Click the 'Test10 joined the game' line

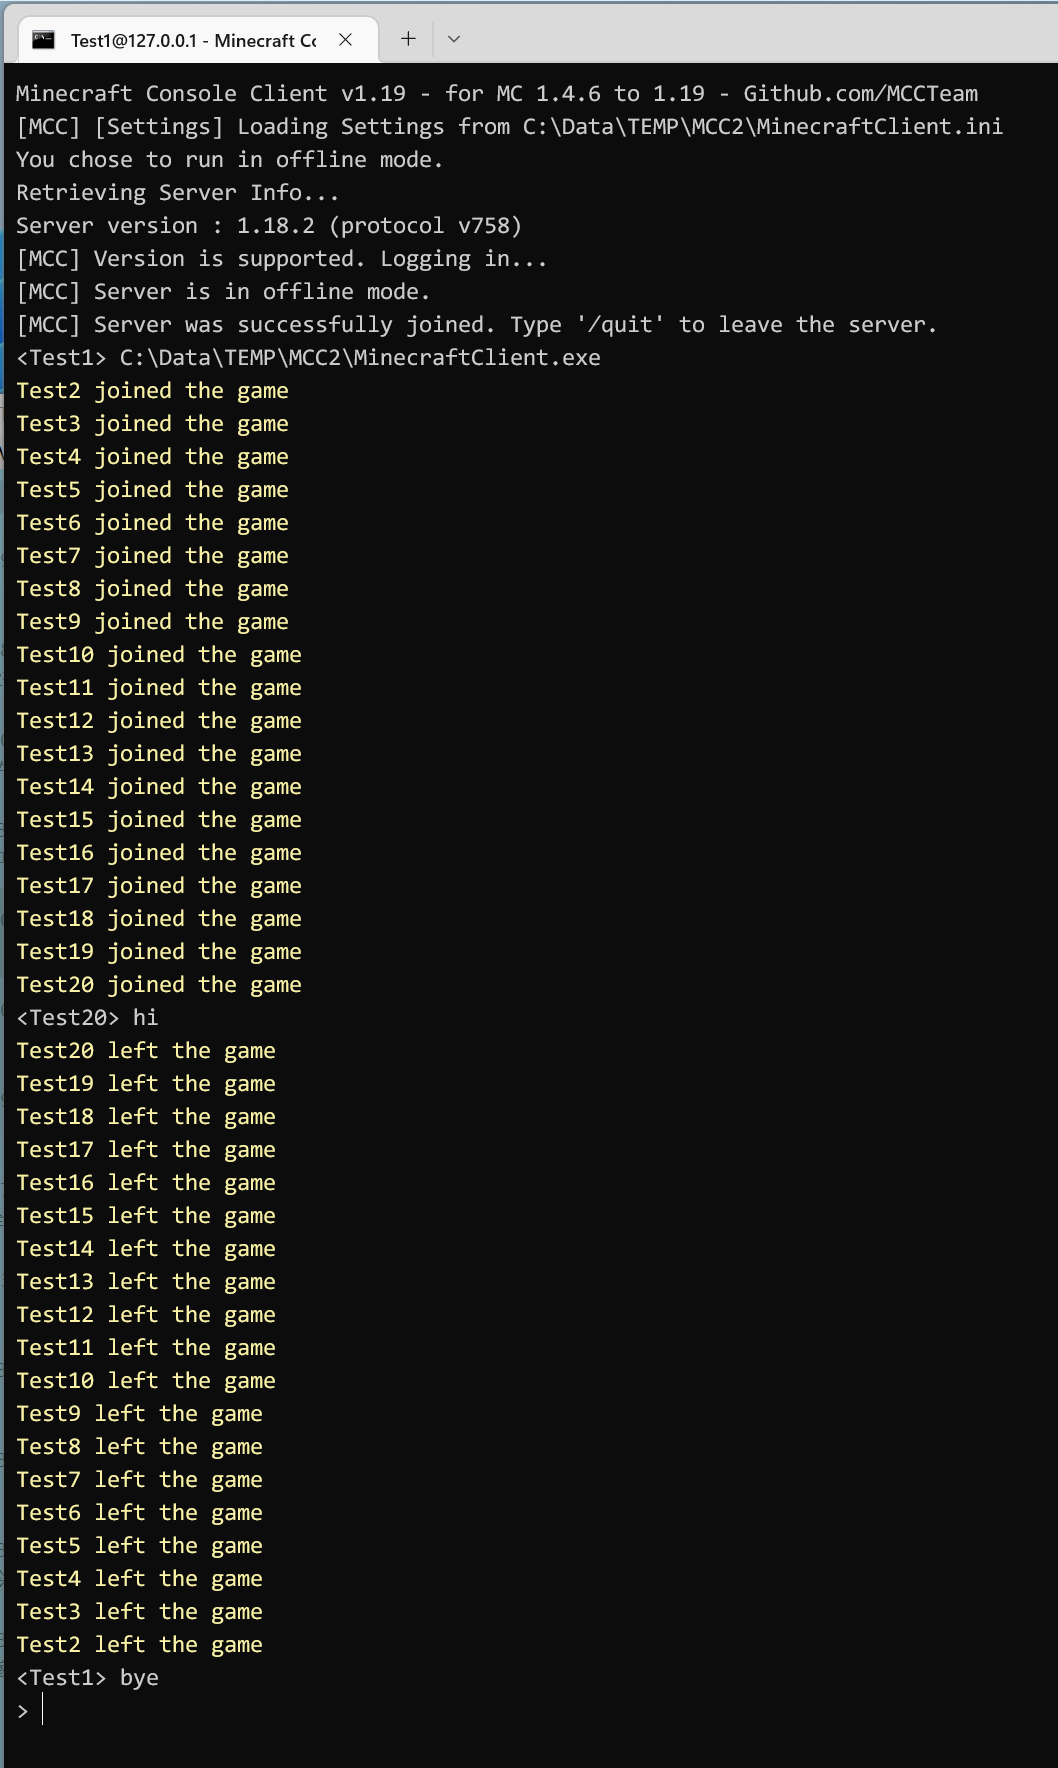pyautogui.click(x=160, y=654)
